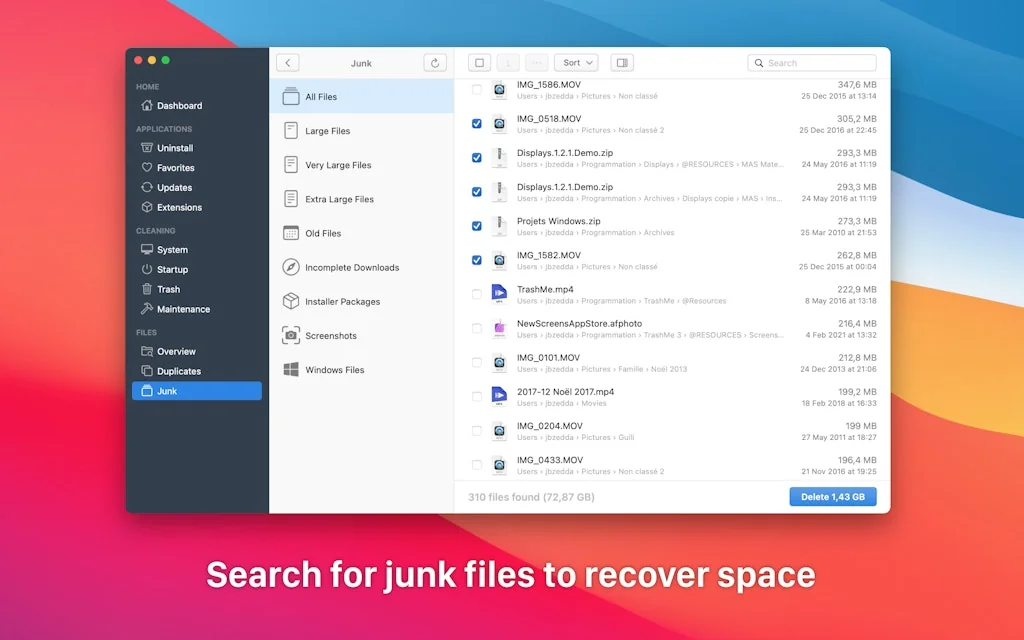Screen dimensions: 1024x640
Task: Choose the Incomplete Downloads category
Action: click(351, 268)
